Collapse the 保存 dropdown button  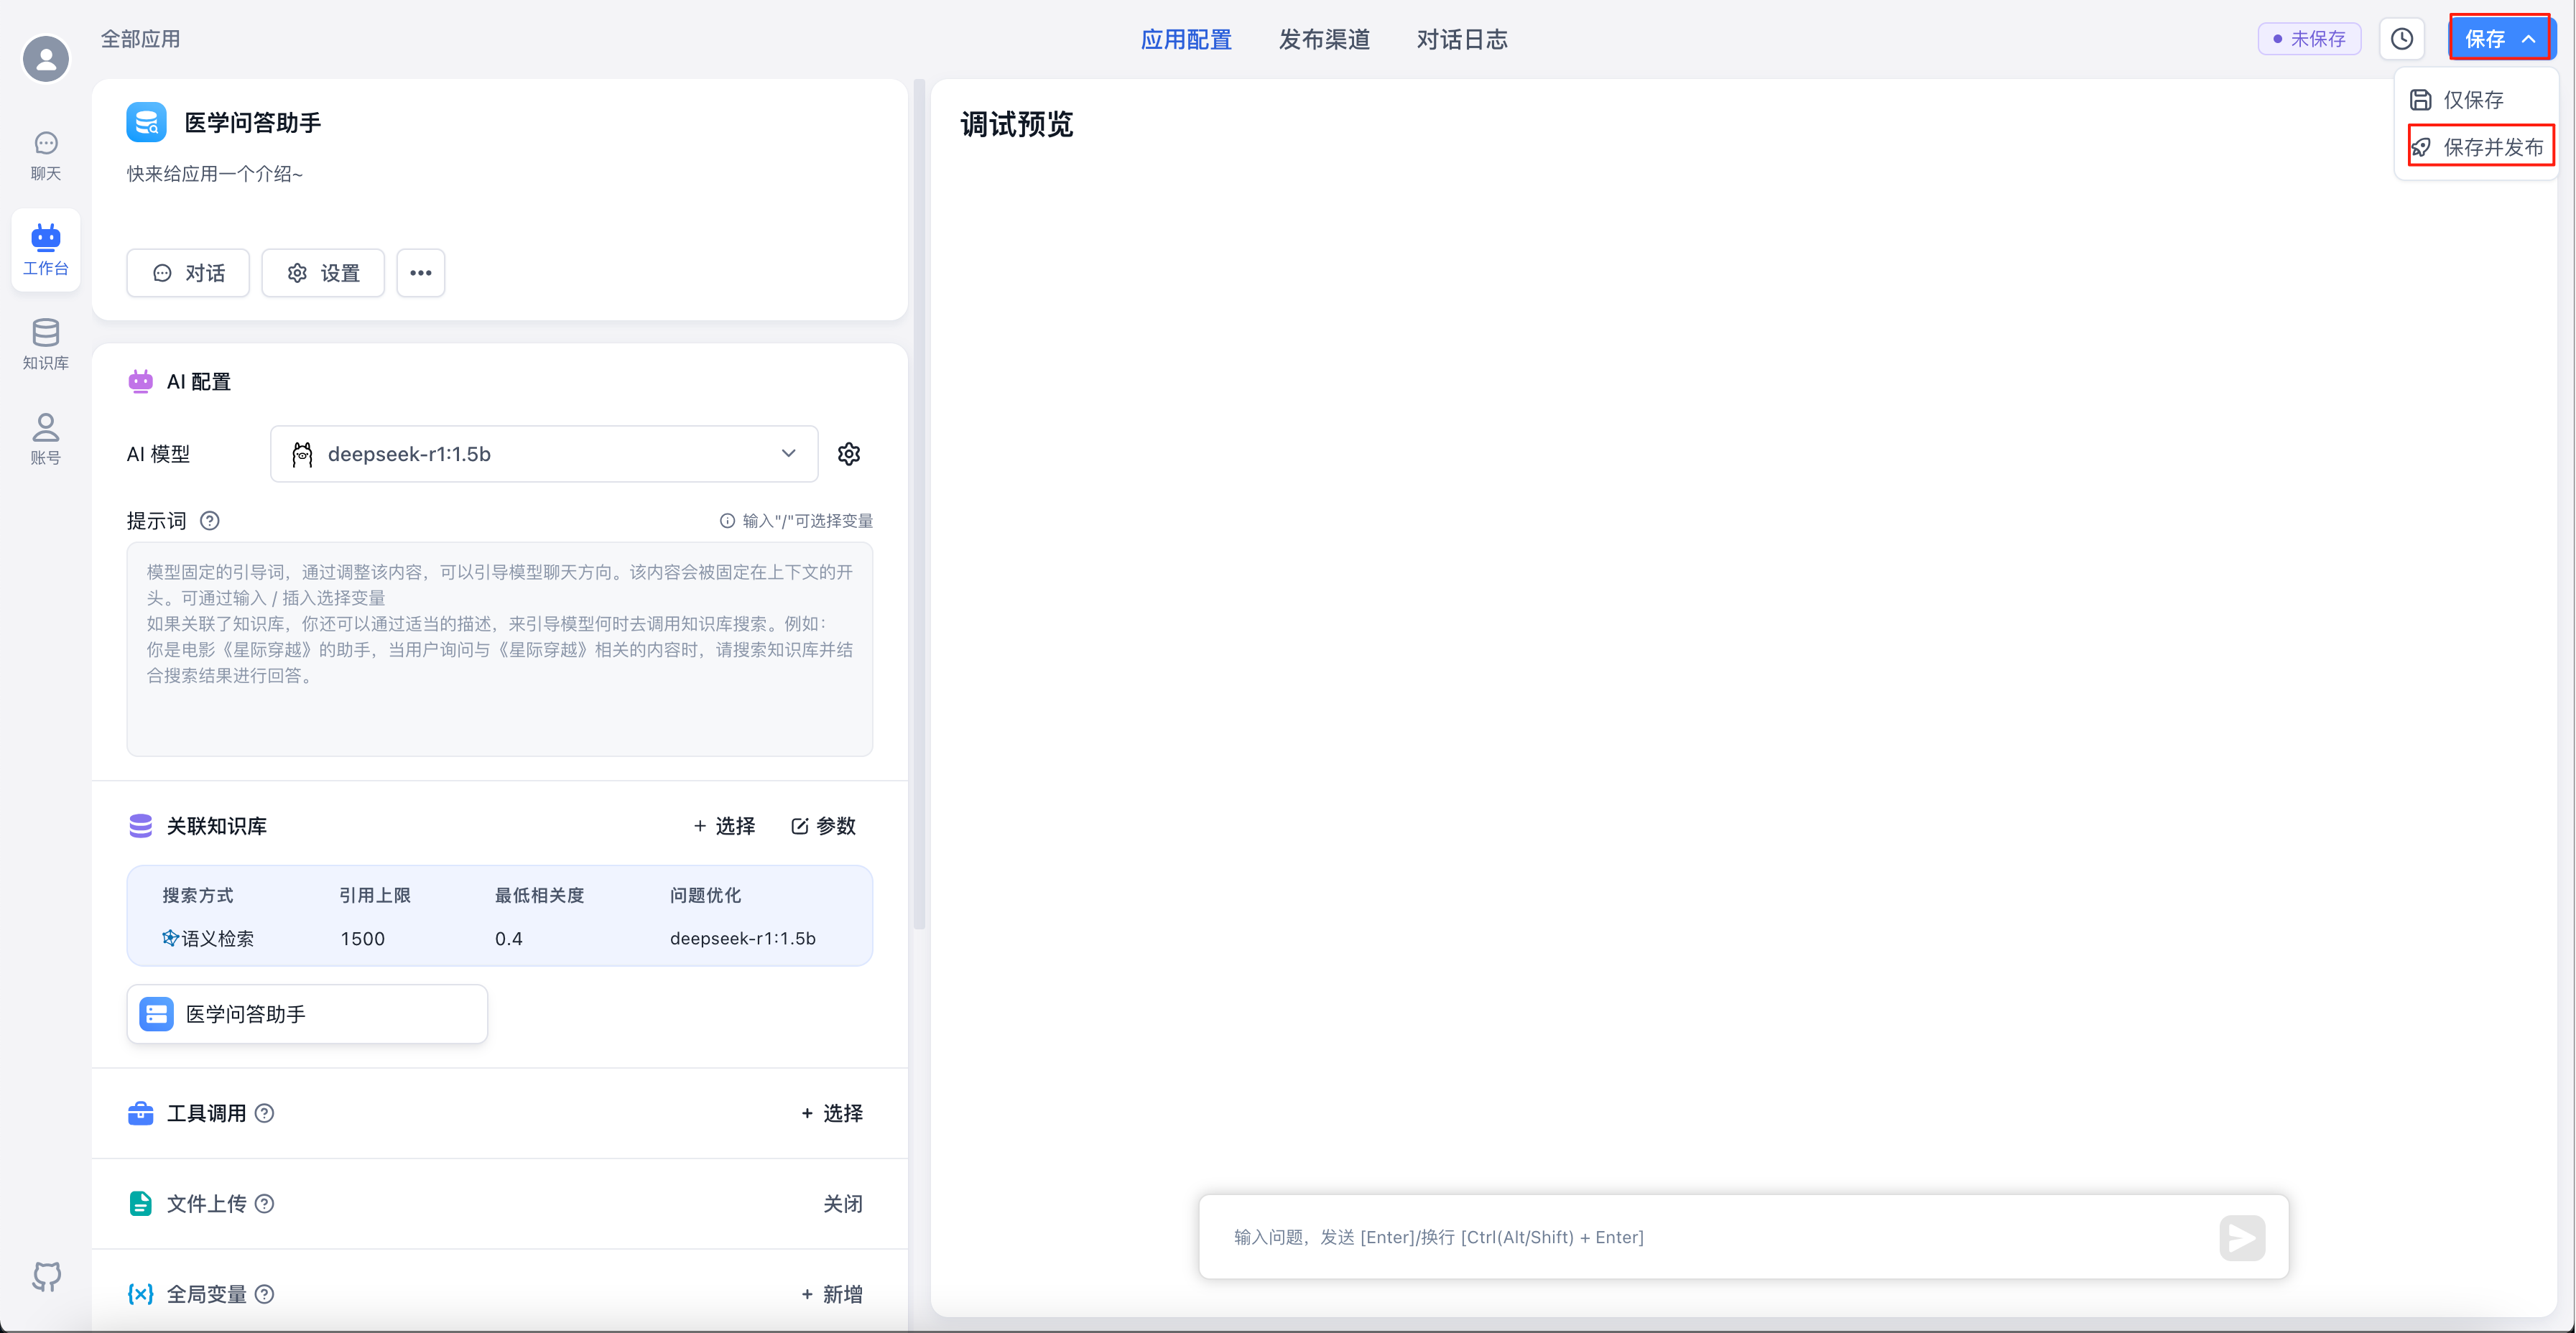(x=2499, y=39)
